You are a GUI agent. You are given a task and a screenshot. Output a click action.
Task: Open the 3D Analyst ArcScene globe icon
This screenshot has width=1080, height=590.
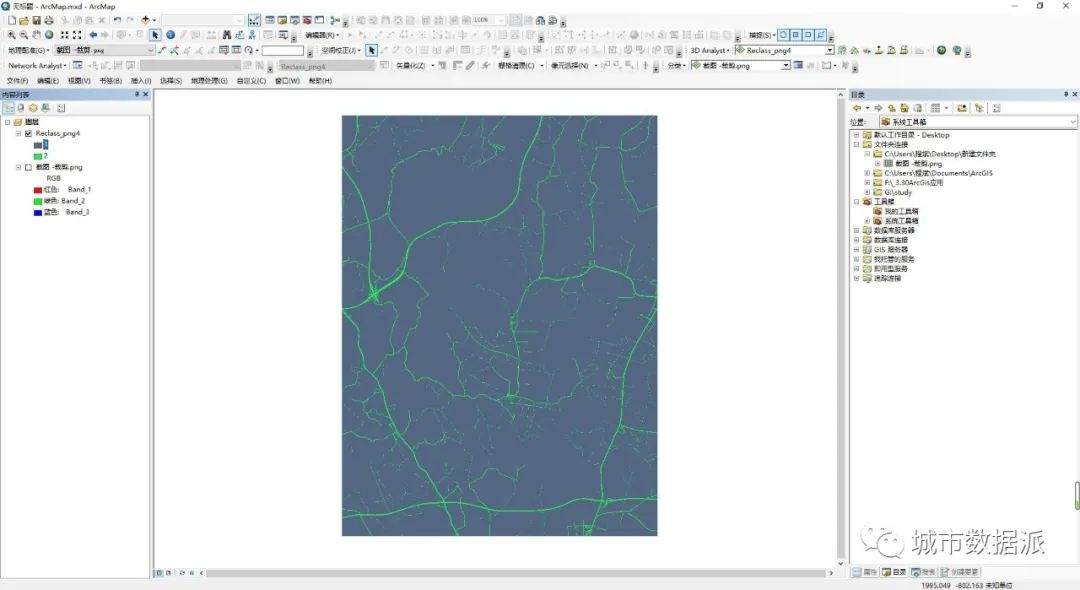coord(942,50)
